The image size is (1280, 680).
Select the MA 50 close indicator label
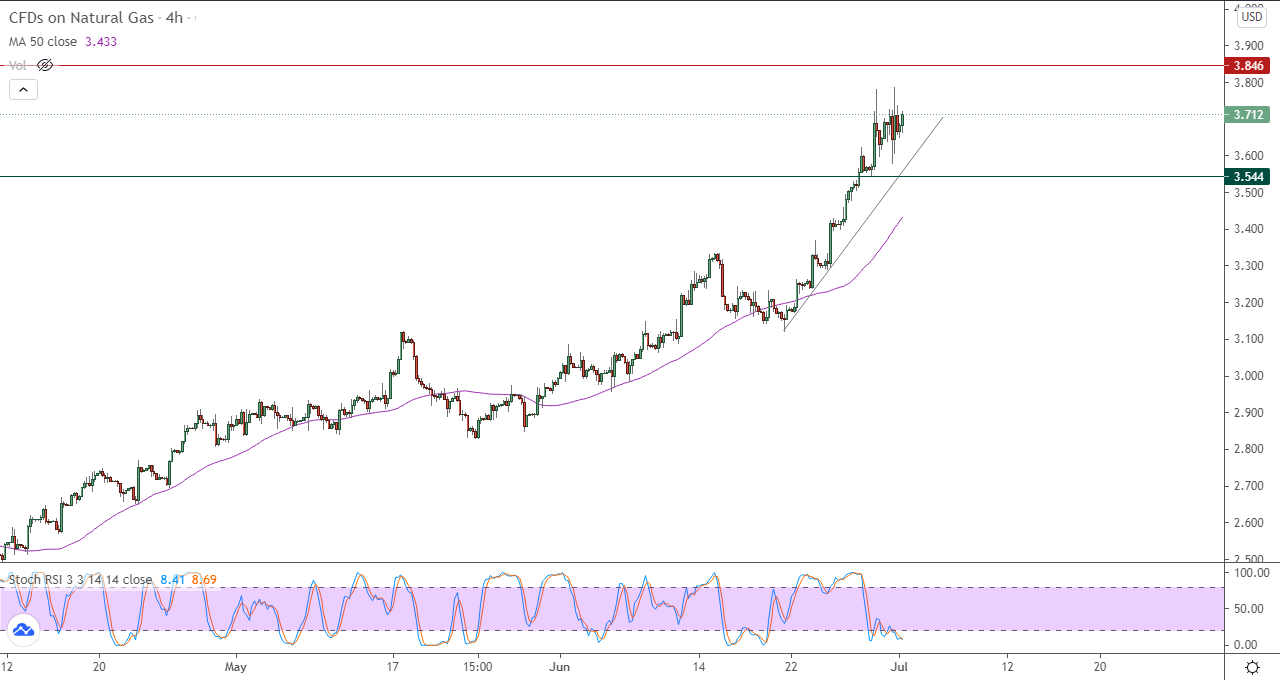pyautogui.click(x=44, y=42)
